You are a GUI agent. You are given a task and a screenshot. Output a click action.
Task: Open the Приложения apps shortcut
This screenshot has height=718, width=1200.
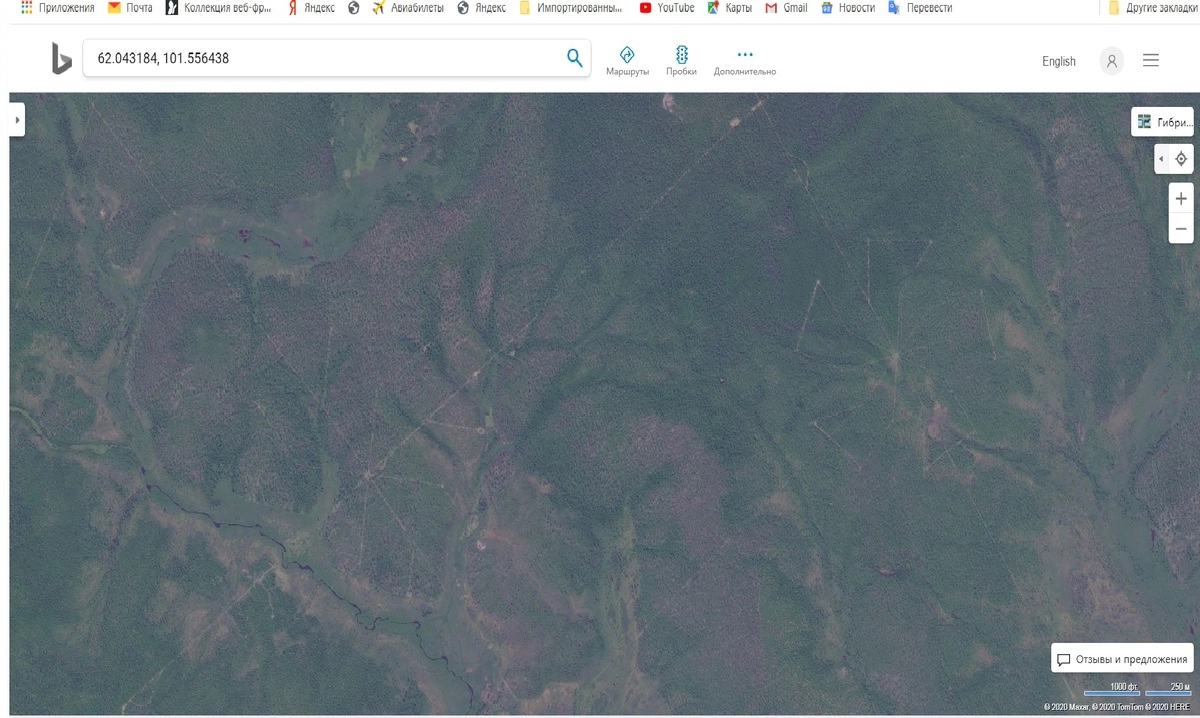pyautogui.click(x=58, y=8)
